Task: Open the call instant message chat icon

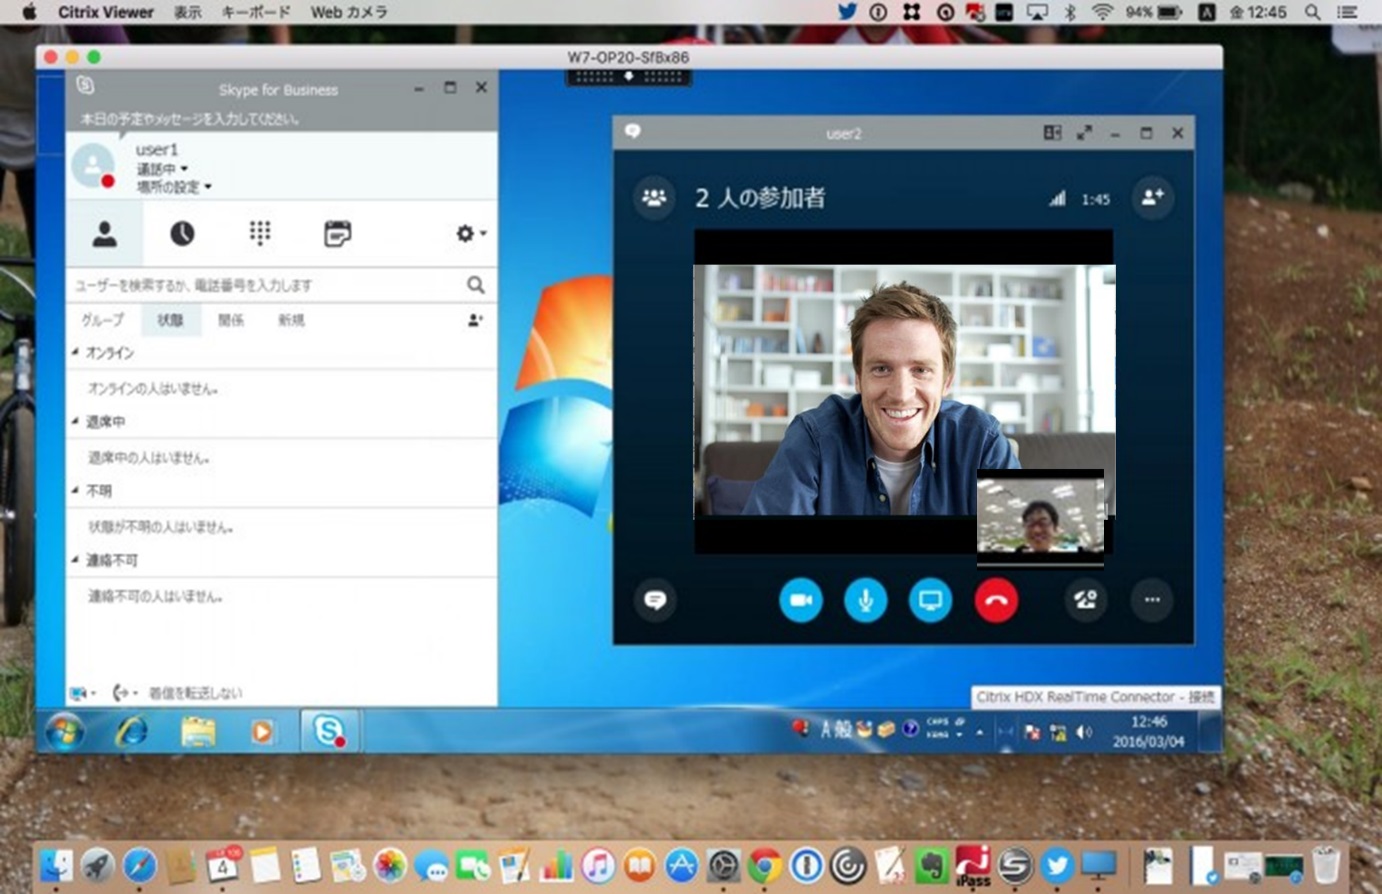Action: click(655, 600)
